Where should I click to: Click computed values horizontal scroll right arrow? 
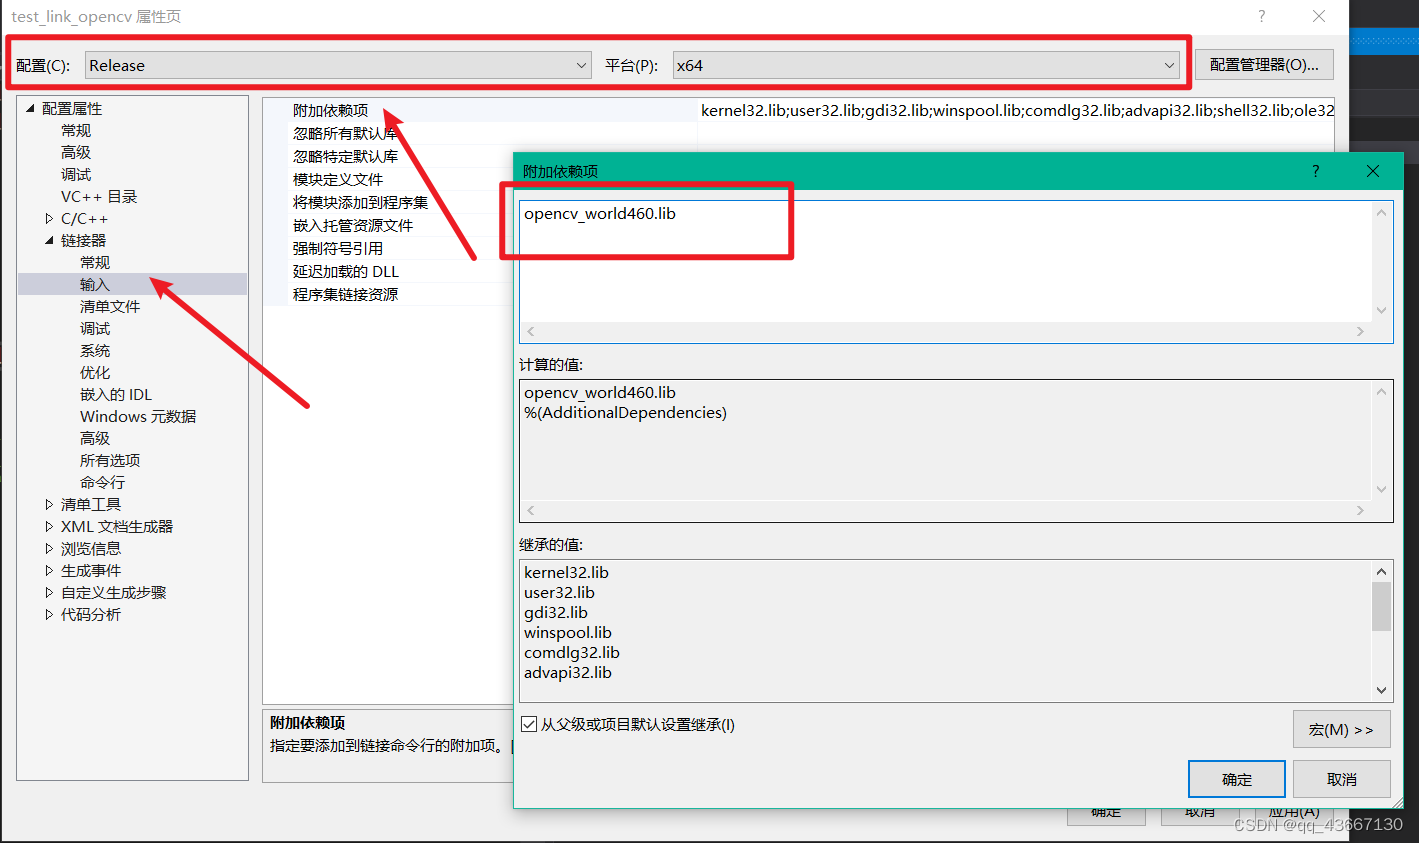tap(1360, 510)
